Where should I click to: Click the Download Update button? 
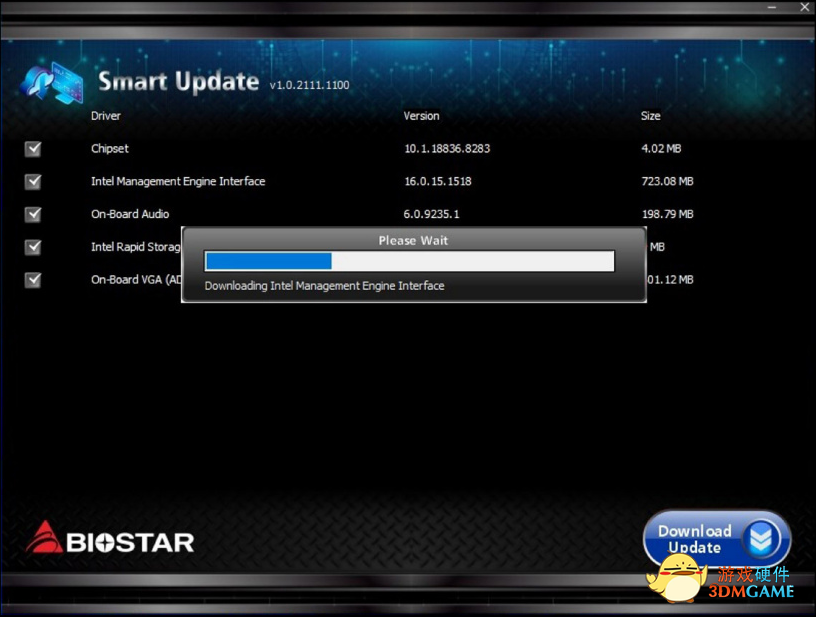pyautogui.click(x=717, y=538)
